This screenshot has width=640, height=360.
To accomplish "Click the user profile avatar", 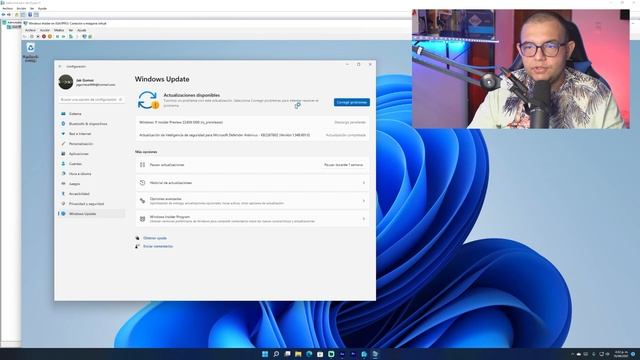I will (66, 82).
